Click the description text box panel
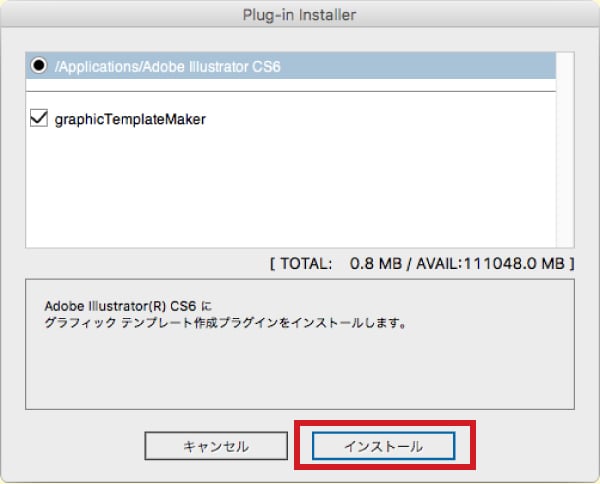Screen dimensions: 600x484 300,344
